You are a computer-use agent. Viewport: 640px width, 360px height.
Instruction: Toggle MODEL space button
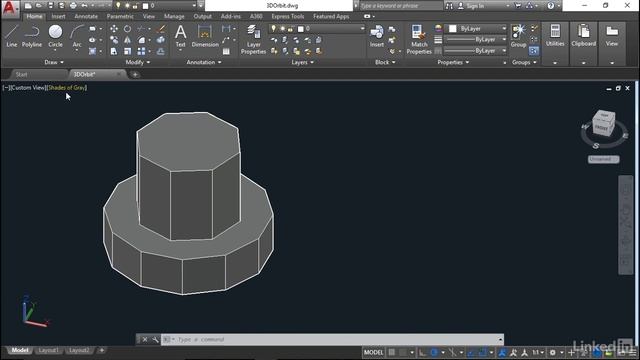click(373, 352)
